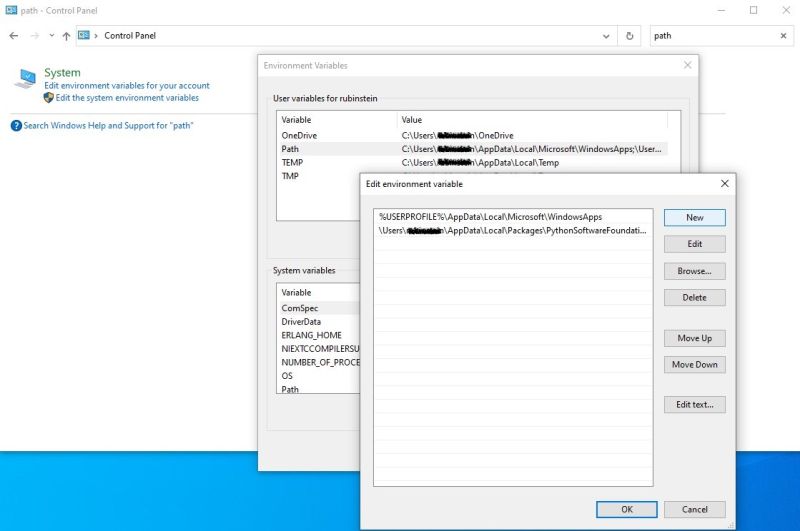
Task: Select the ComSpec system variable
Action: pyautogui.click(x=319, y=308)
